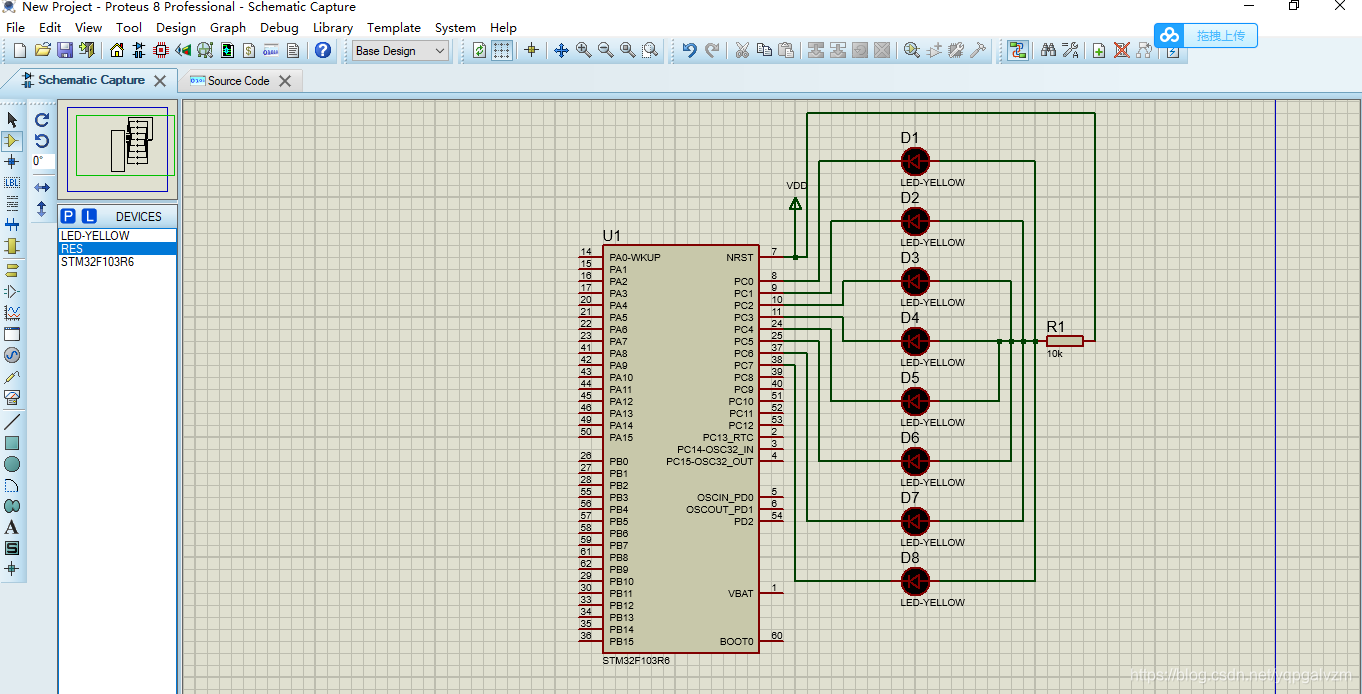
Task: Click the Open Project folder icon
Action: (42, 50)
